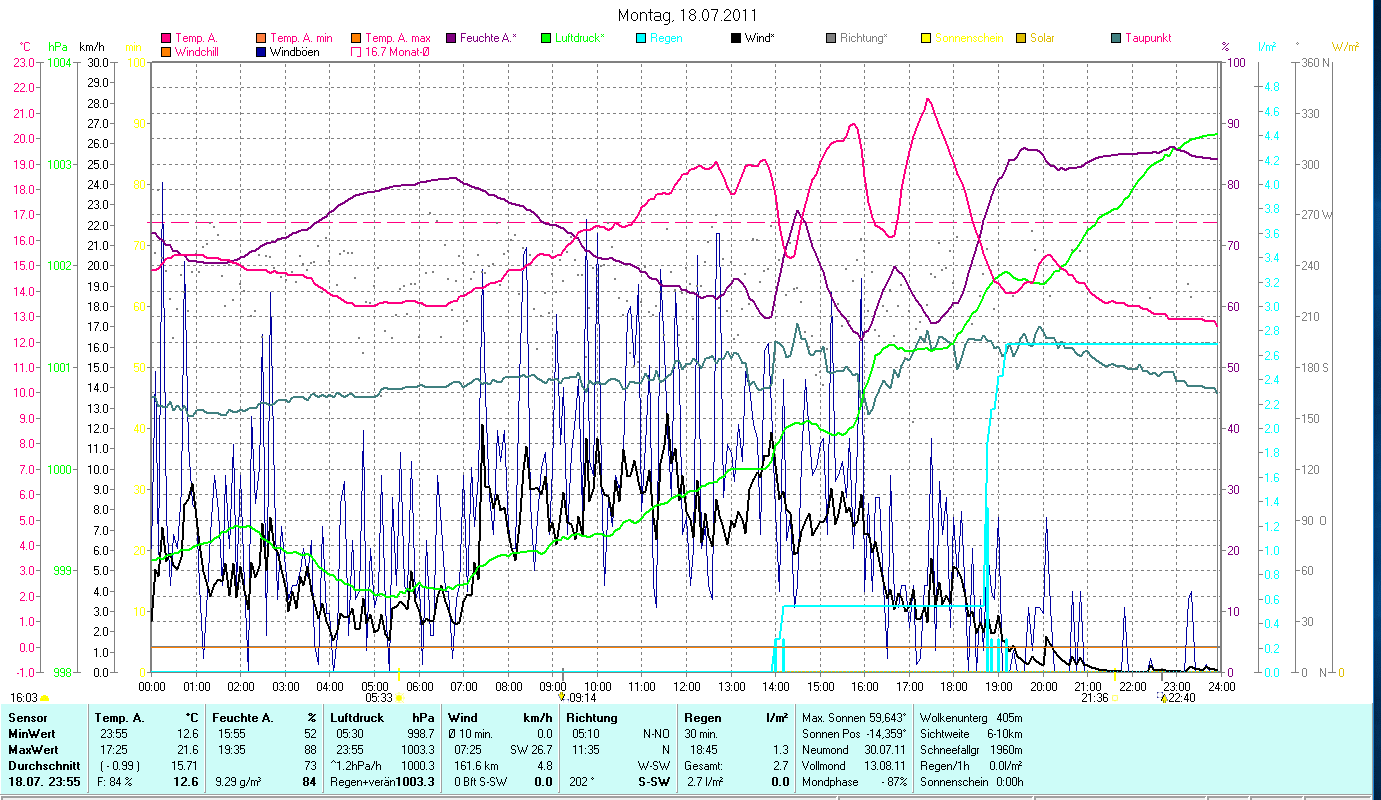
Task: Click the Gesamt: rain total label
Action: pos(703,765)
